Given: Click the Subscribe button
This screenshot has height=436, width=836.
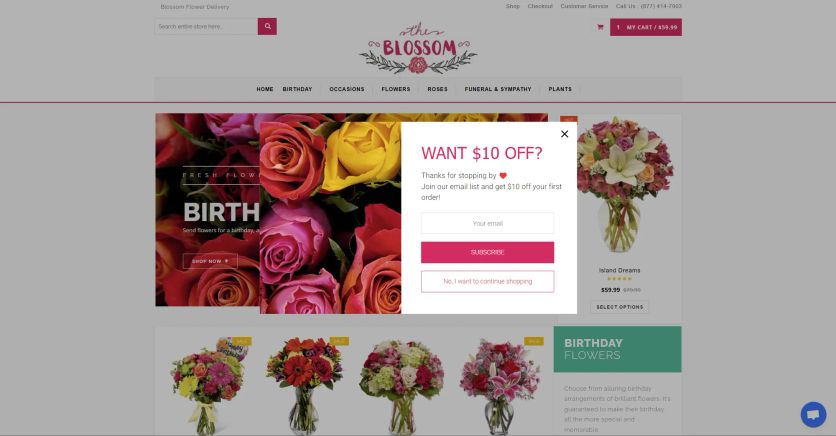Looking at the screenshot, I should click(x=487, y=252).
